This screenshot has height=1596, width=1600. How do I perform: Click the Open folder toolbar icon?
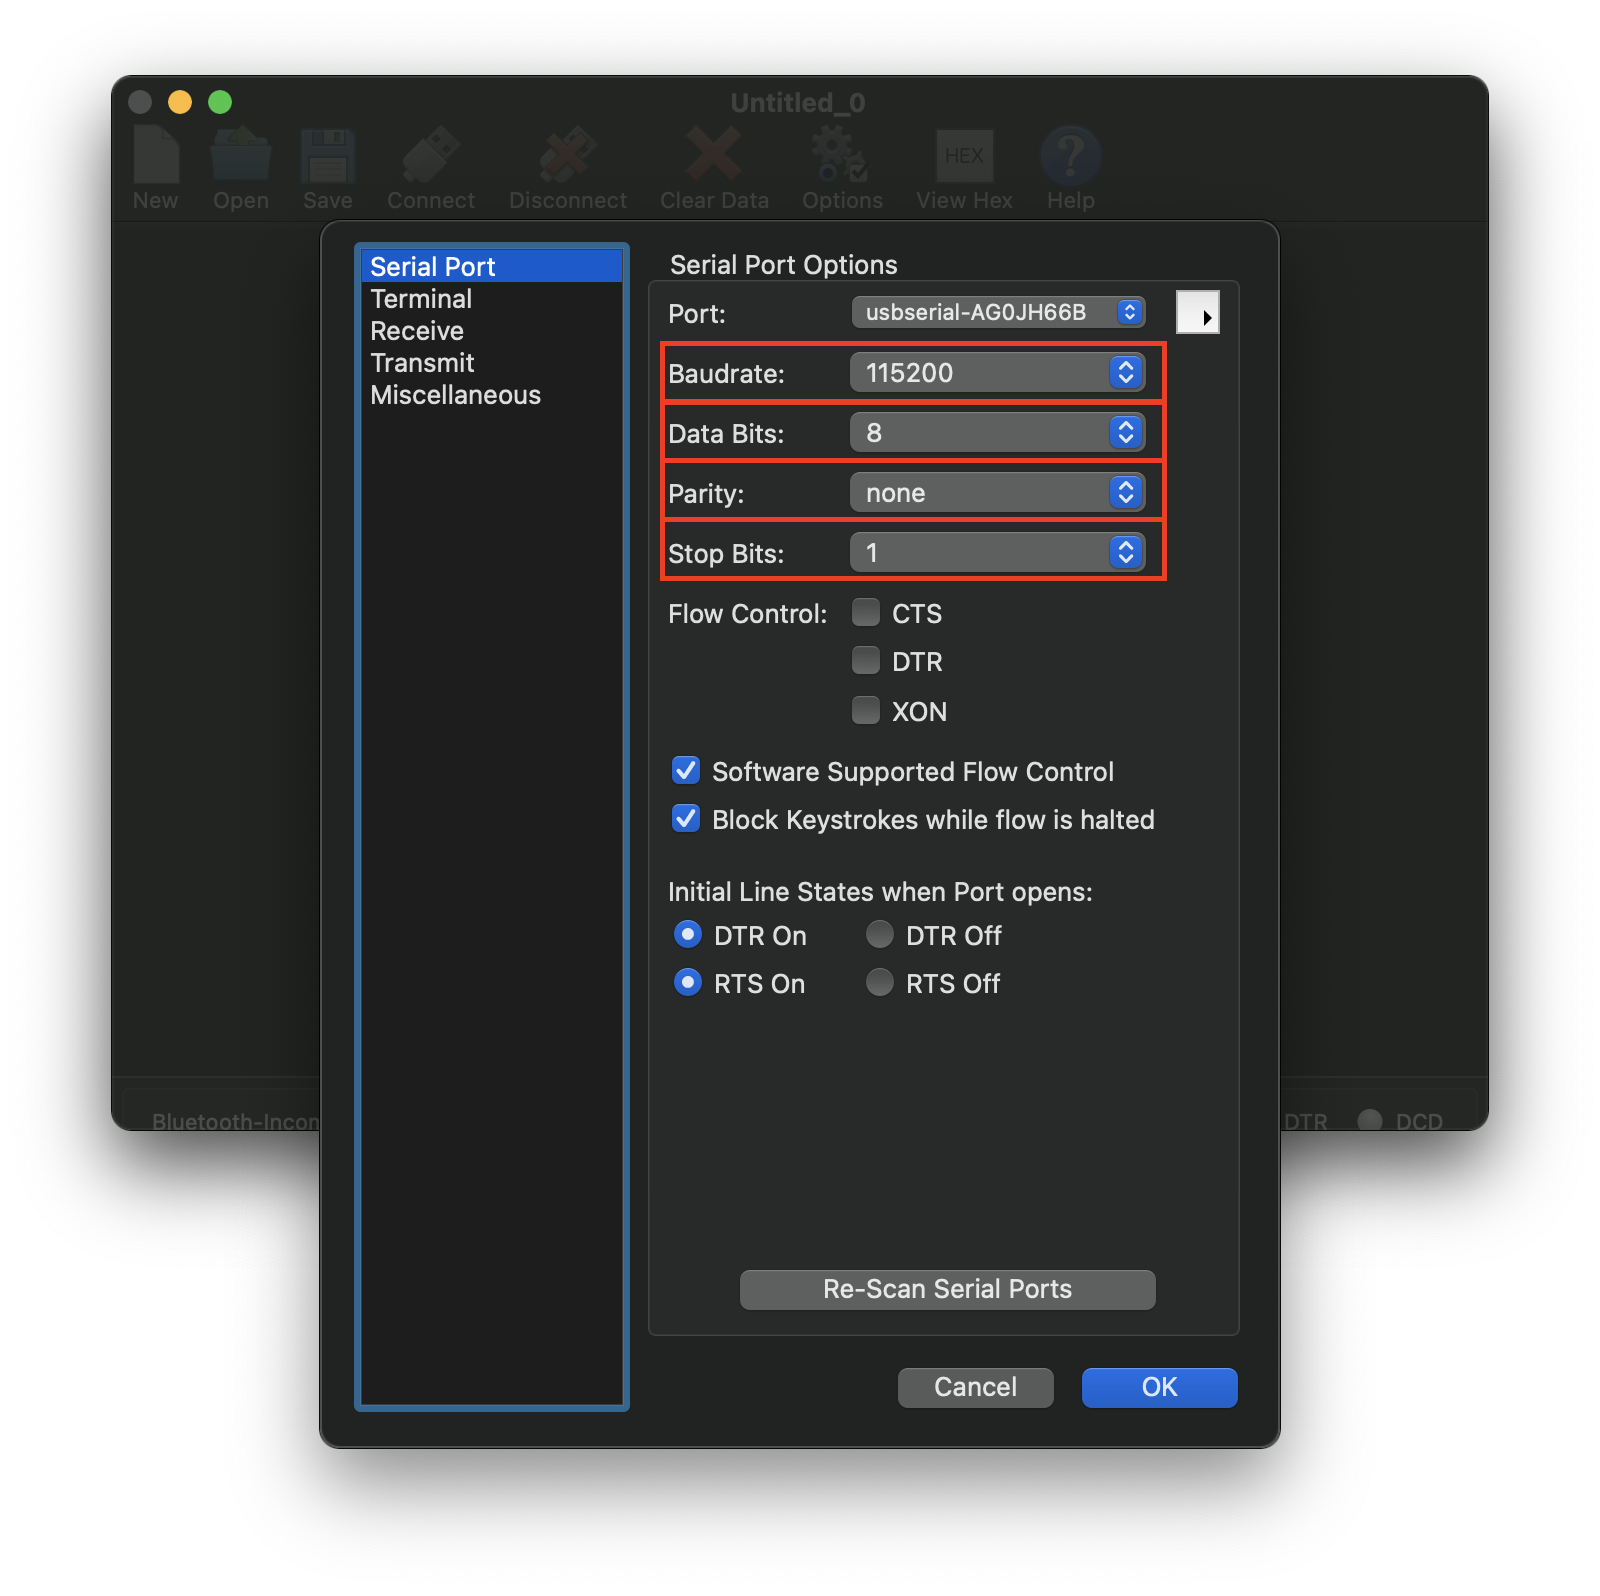(241, 157)
